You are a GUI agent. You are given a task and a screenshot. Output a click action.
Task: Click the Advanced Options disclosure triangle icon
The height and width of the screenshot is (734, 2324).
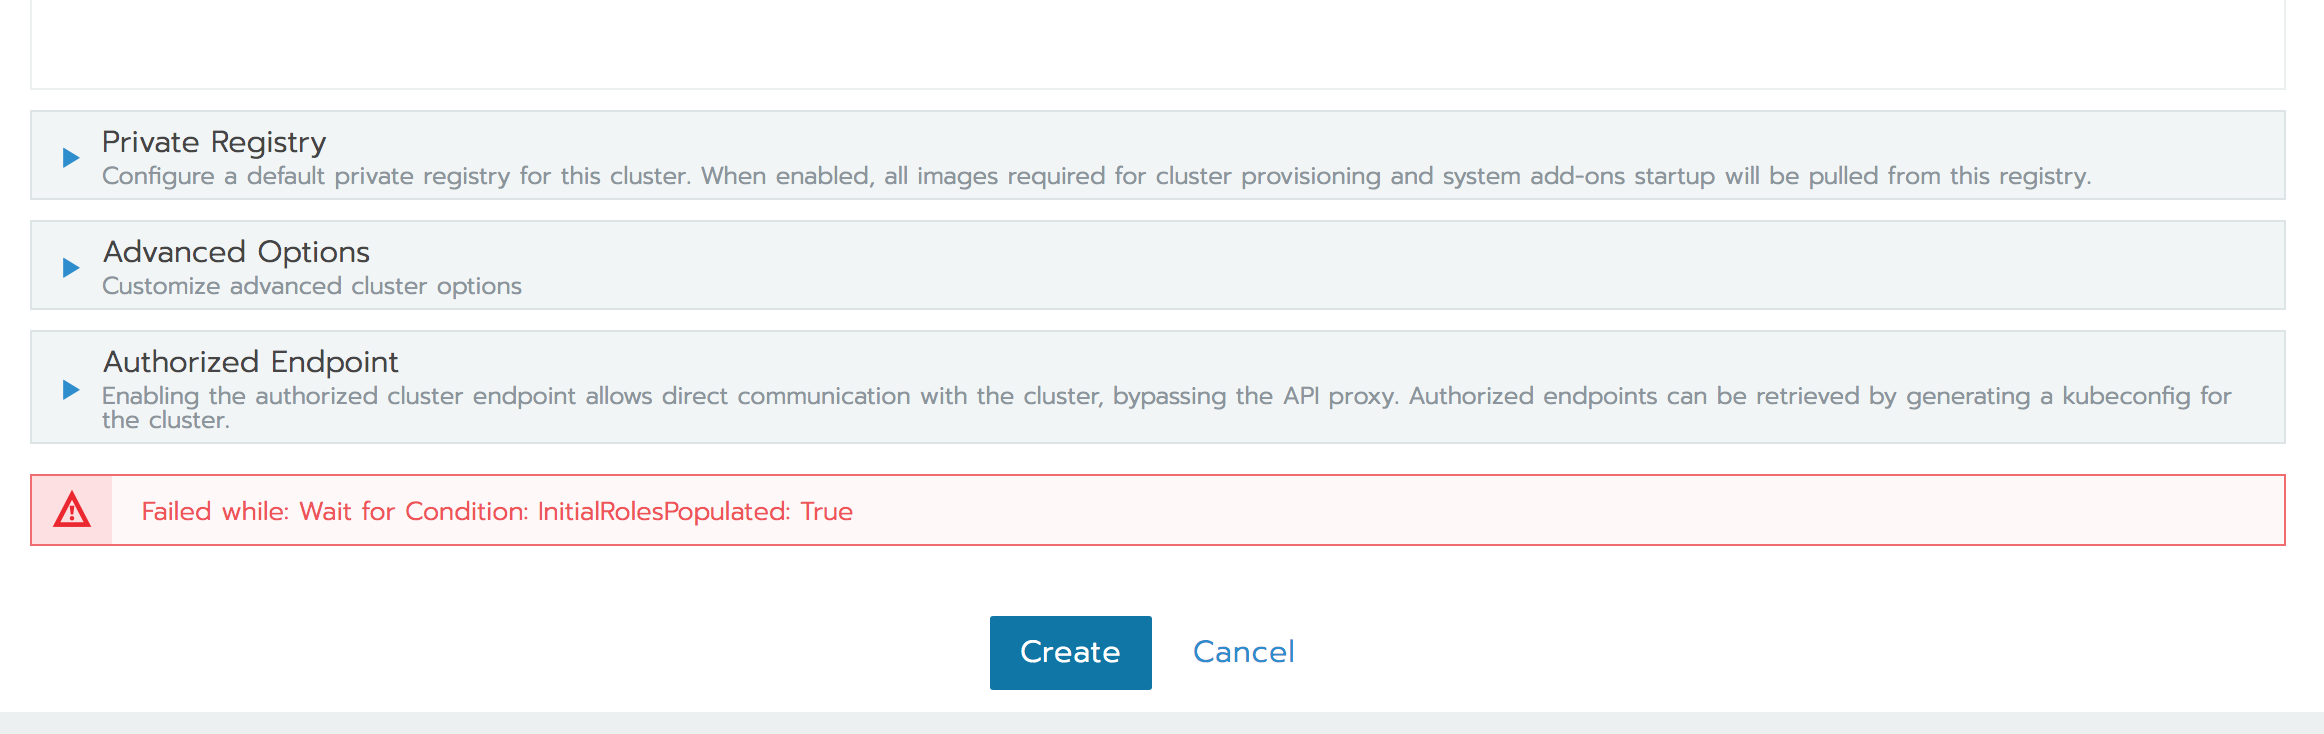click(x=69, y=268)
